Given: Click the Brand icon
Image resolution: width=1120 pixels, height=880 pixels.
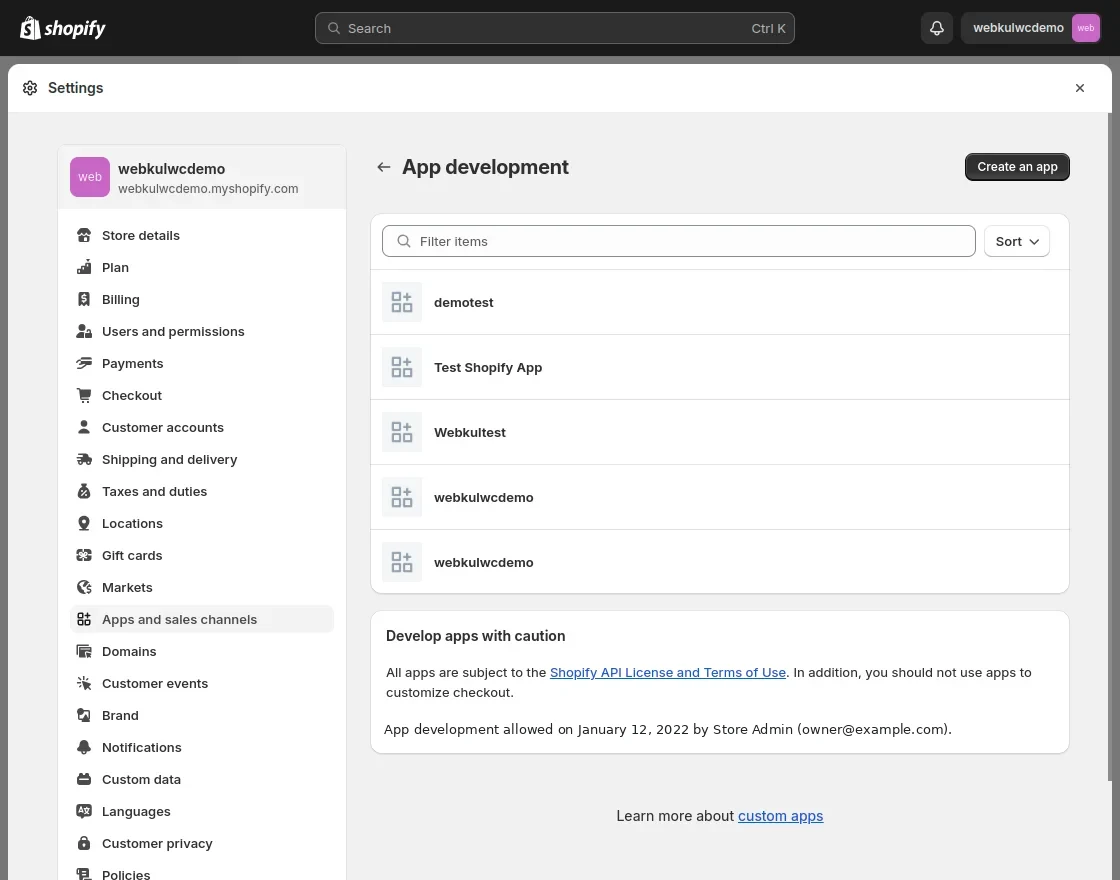Looking at the screenshot, I should pos(84,715).
